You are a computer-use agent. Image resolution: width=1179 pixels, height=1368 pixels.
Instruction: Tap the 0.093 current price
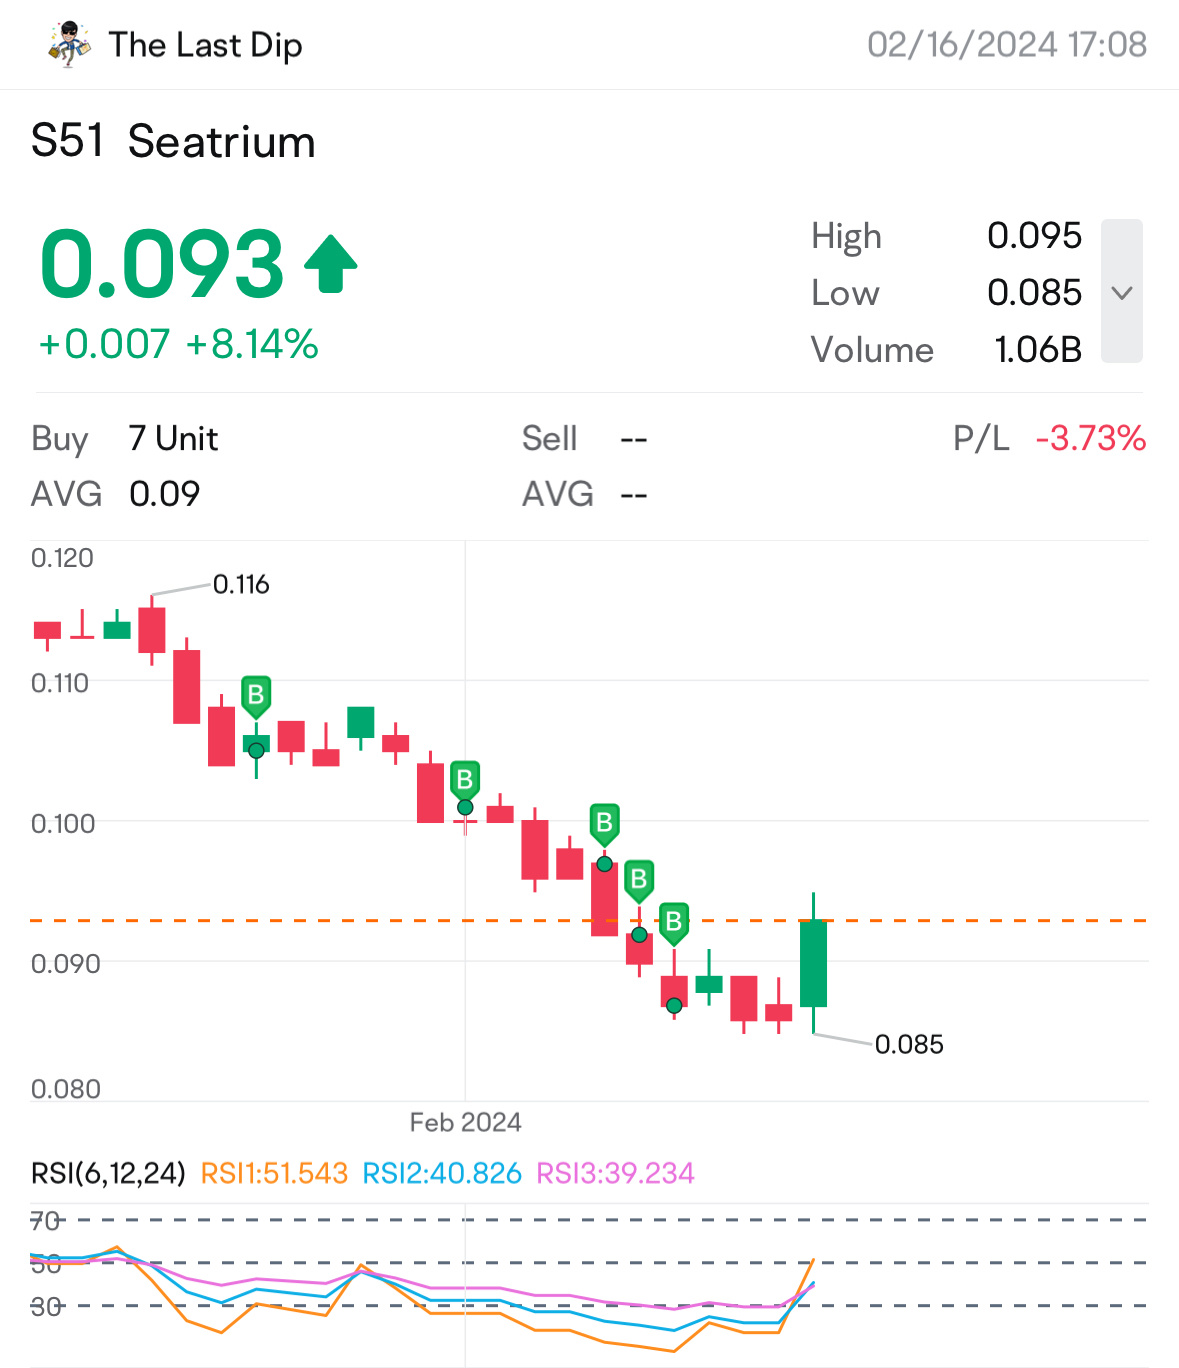162,264
